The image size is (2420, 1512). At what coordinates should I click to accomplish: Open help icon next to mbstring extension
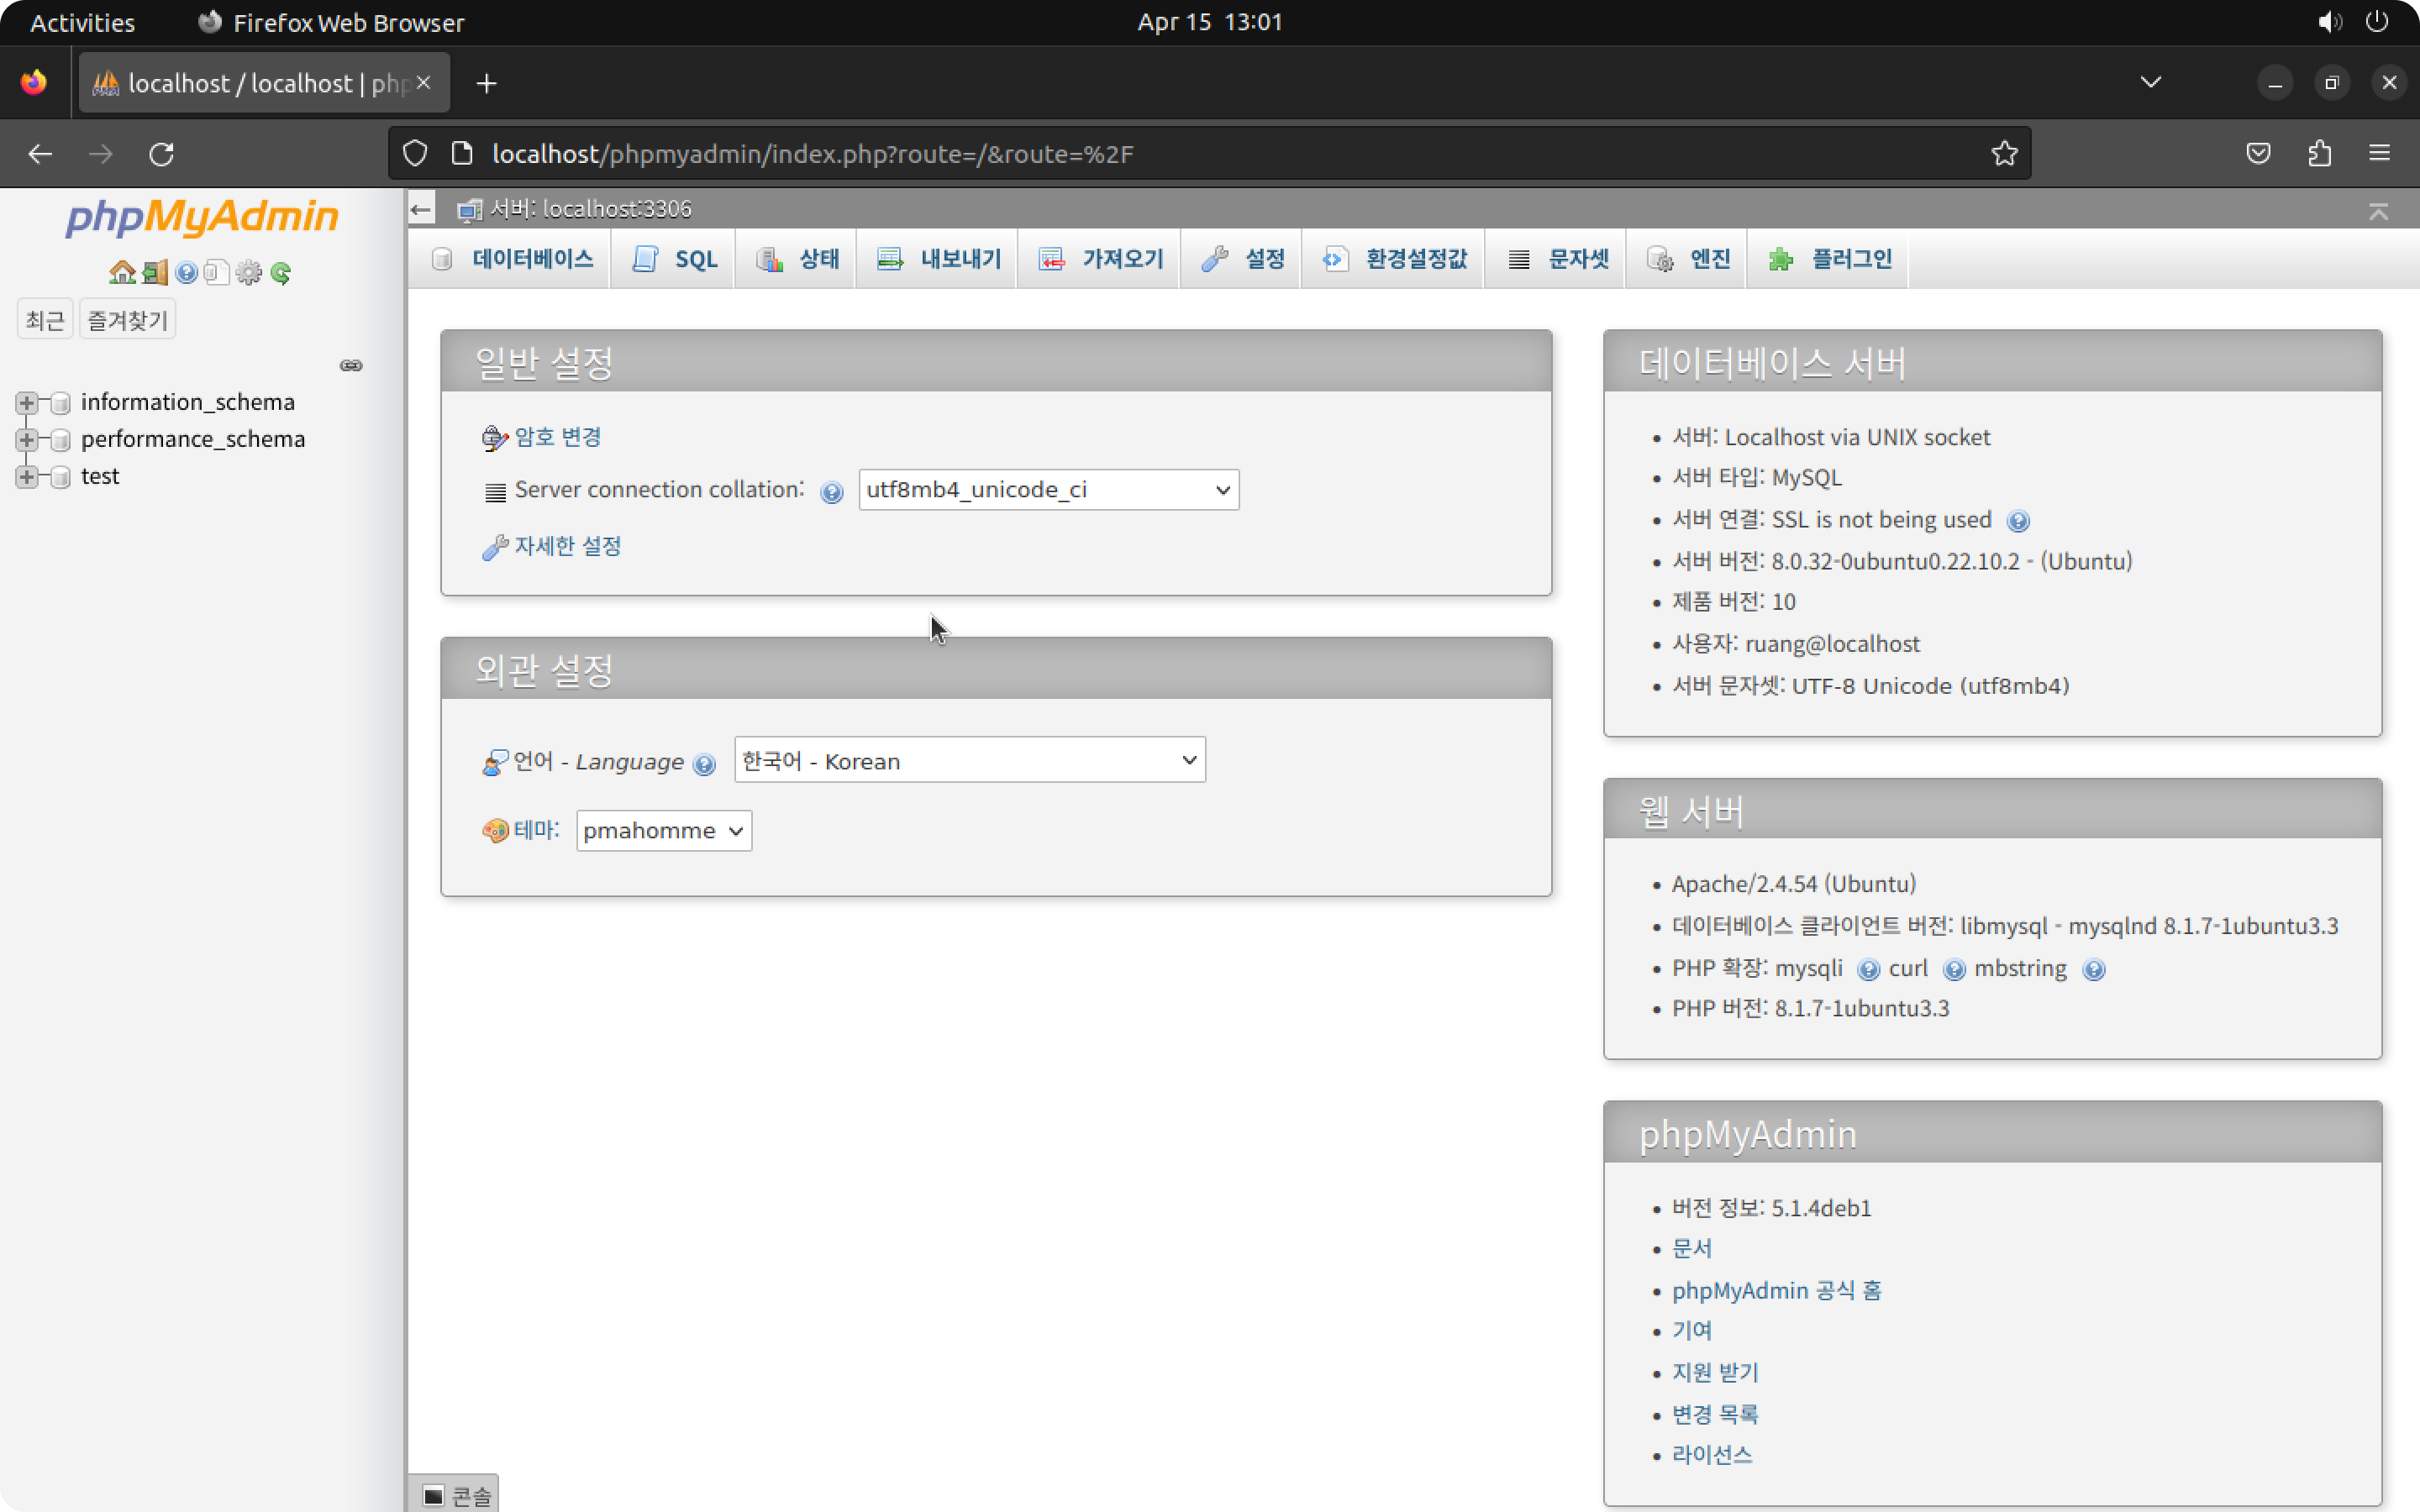2093,970
